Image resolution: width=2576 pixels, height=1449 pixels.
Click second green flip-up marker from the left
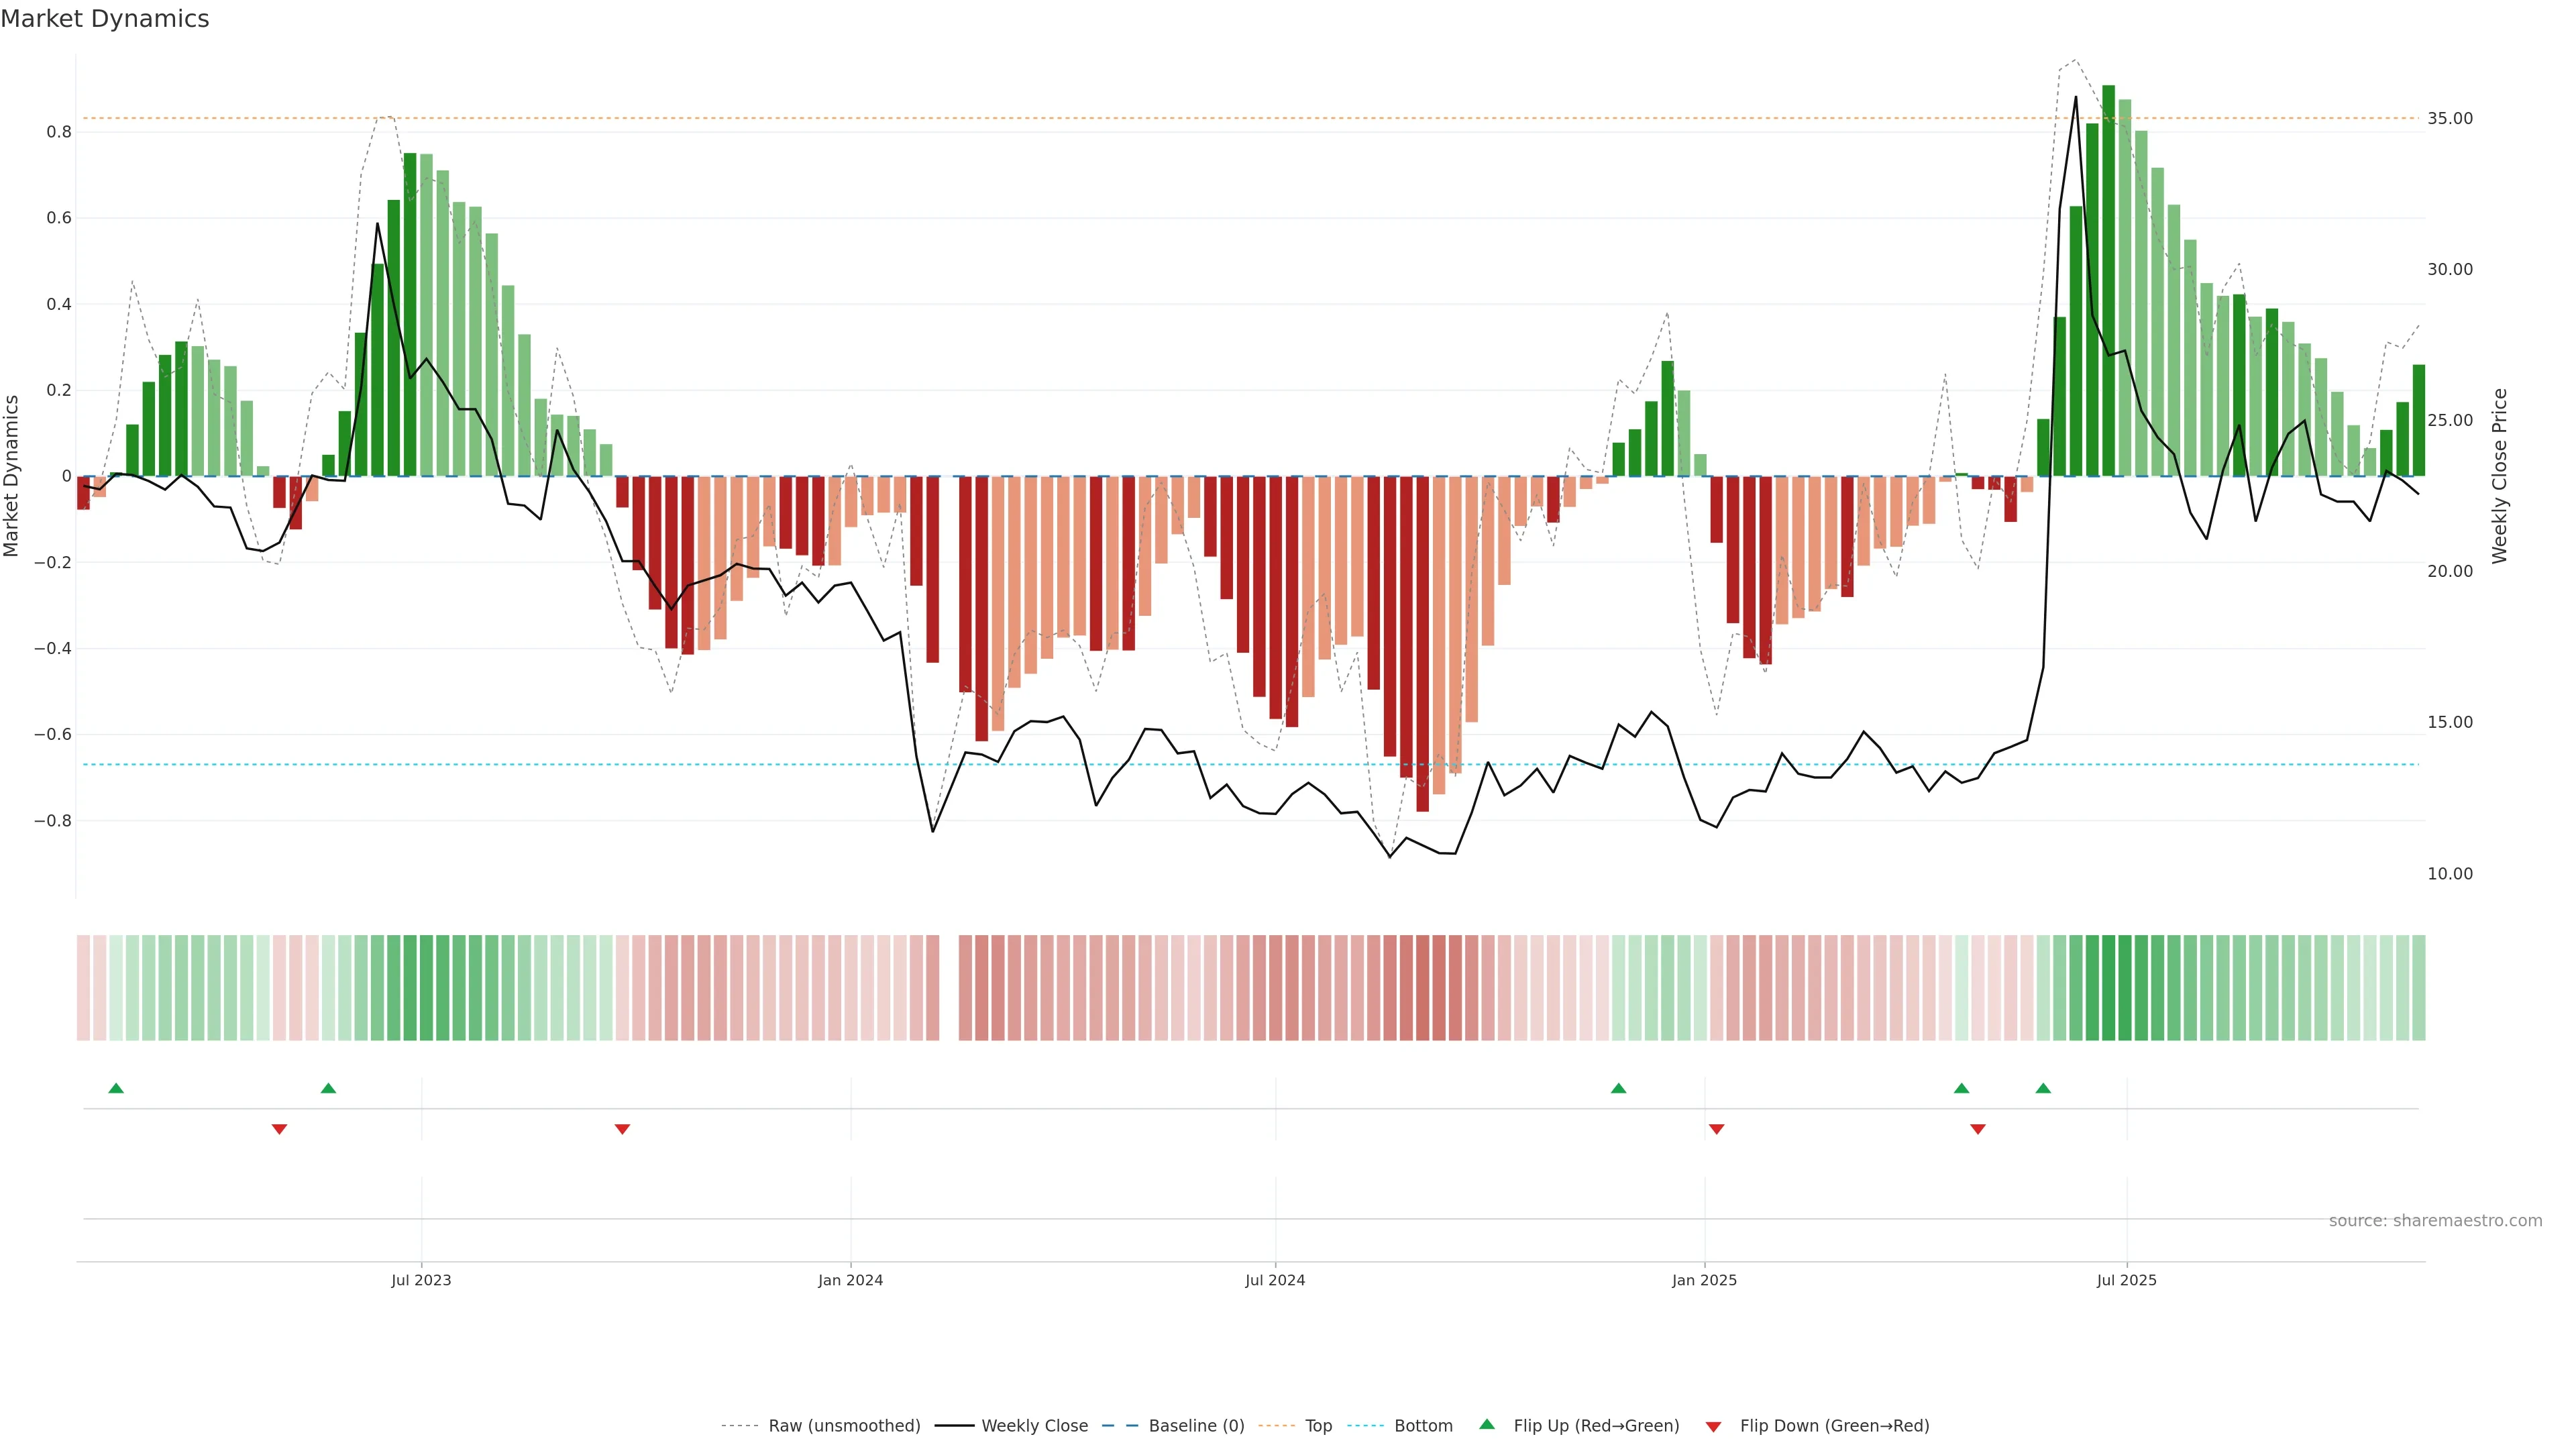click(x=328, y=1088)
